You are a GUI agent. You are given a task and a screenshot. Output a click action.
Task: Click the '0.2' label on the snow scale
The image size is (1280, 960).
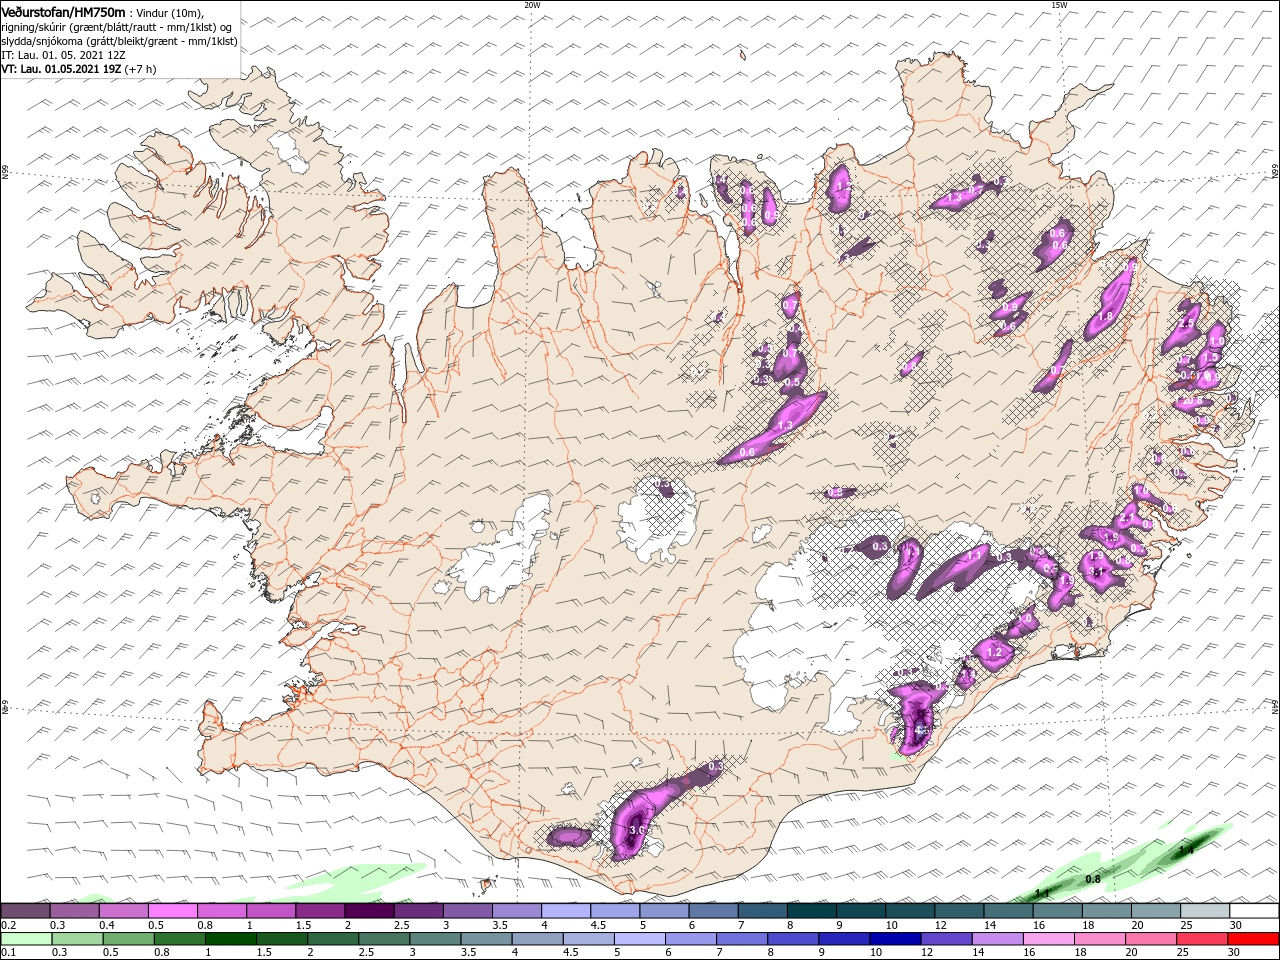8,925
